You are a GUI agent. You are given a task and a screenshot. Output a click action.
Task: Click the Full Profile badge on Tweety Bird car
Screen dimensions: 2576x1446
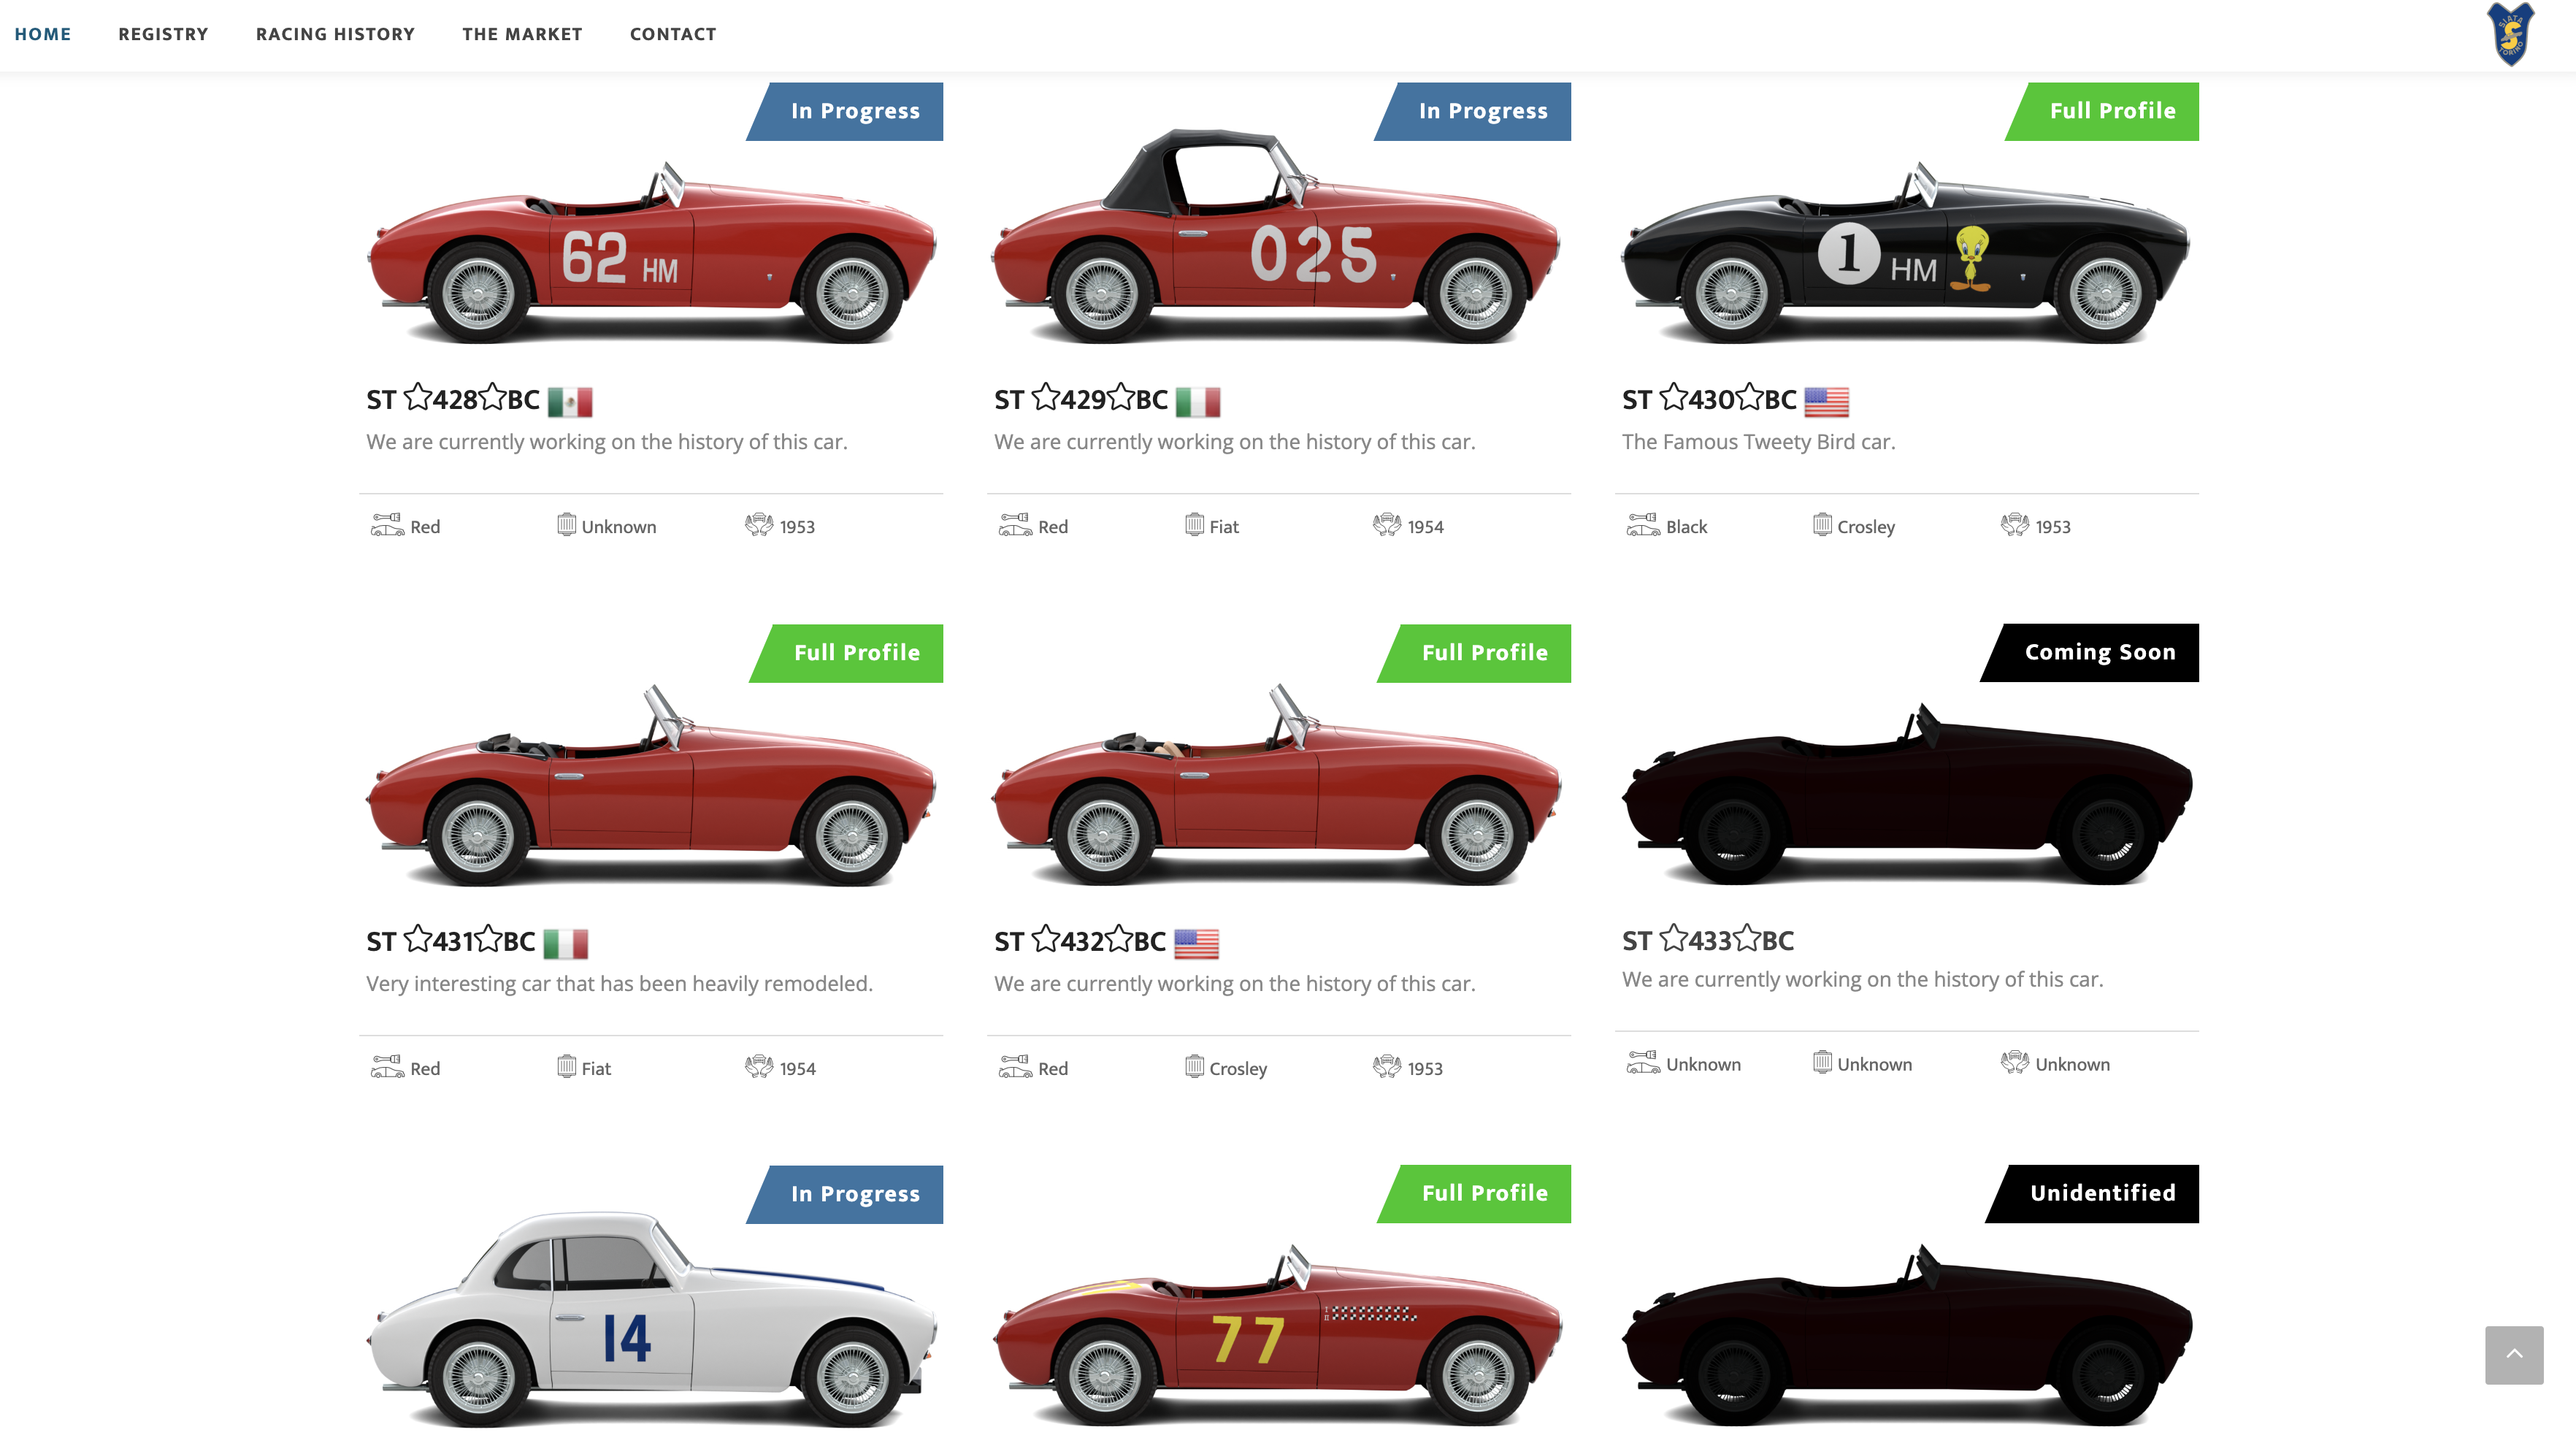click(2102, 111)
